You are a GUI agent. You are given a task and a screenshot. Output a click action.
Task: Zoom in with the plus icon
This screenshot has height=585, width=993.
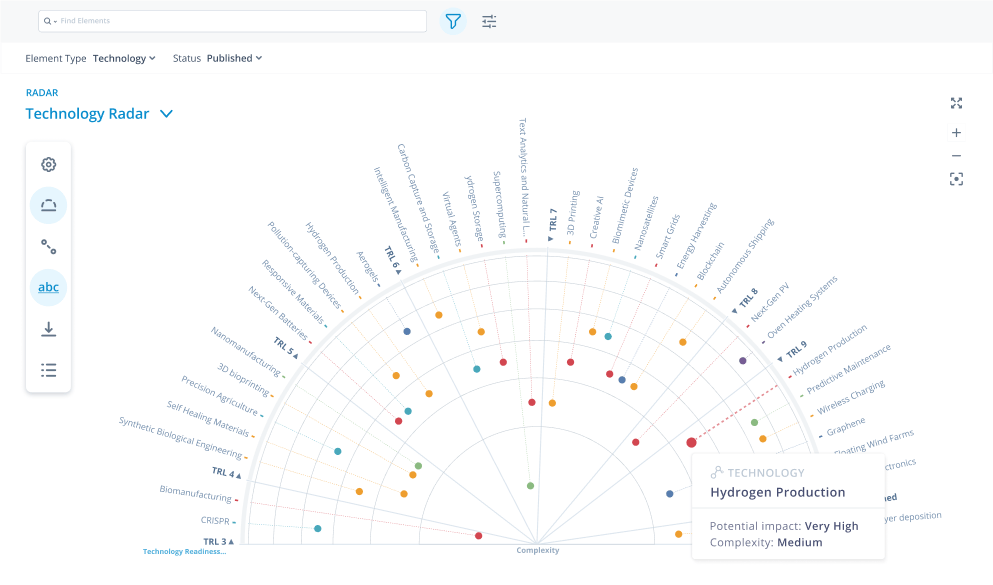pos(956,132)
